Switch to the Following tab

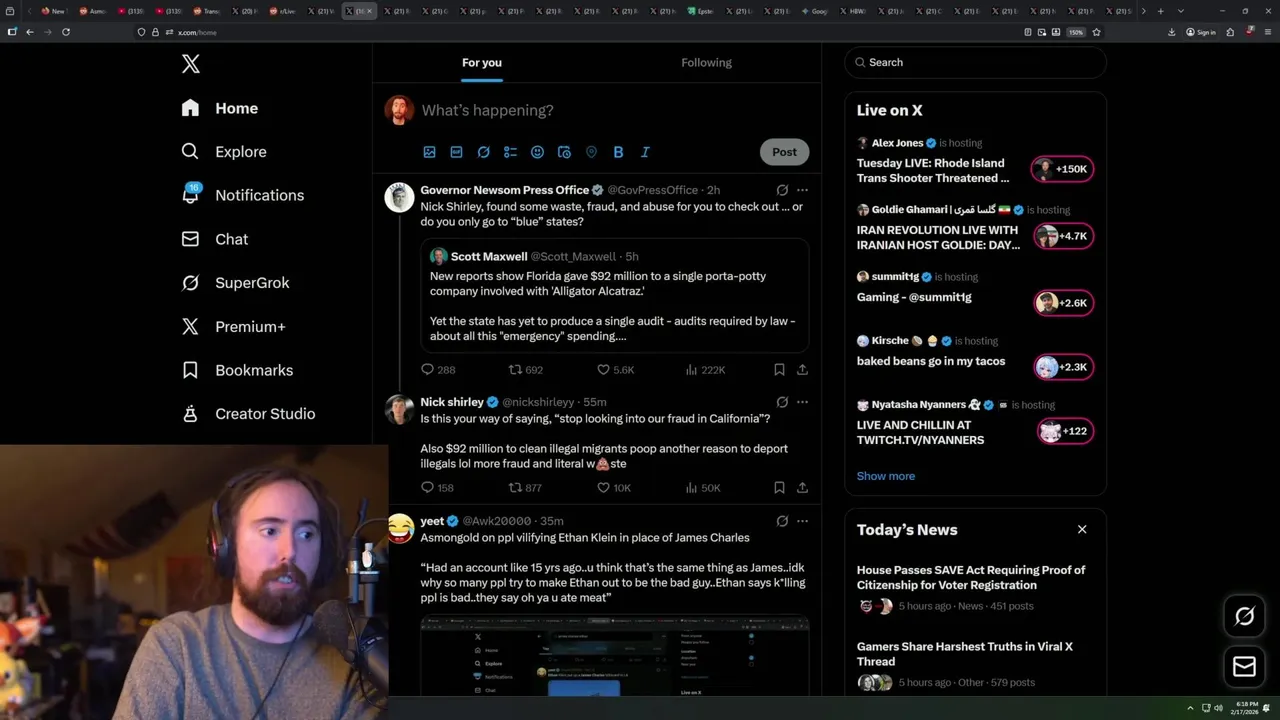pyautogui.click(x=706, y=62)
